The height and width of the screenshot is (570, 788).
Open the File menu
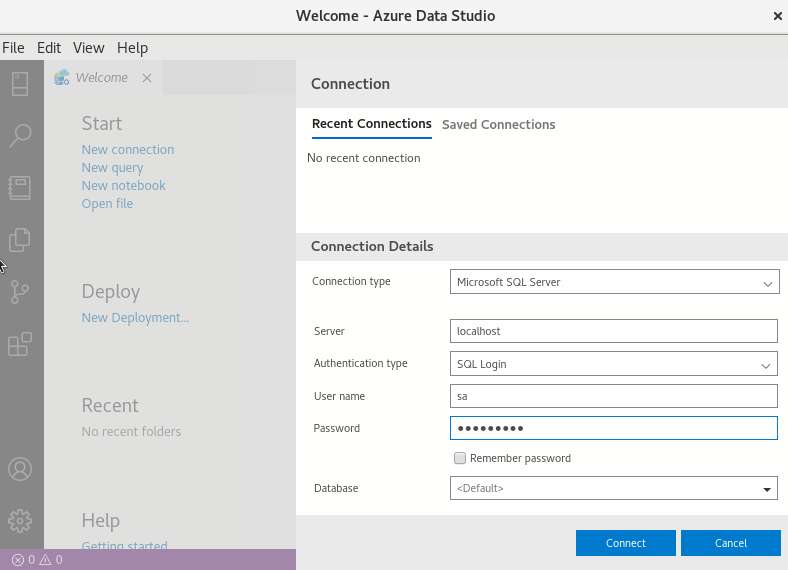pyautogui.click(x=13, y=48)
